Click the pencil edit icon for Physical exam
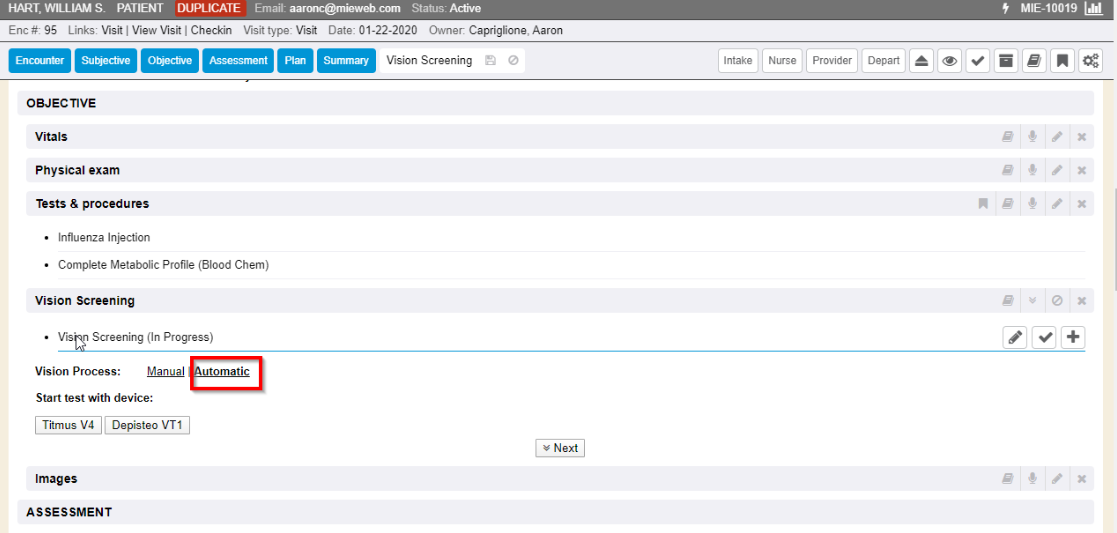This screenshot has height=533, width=1117. (1057, 171)
